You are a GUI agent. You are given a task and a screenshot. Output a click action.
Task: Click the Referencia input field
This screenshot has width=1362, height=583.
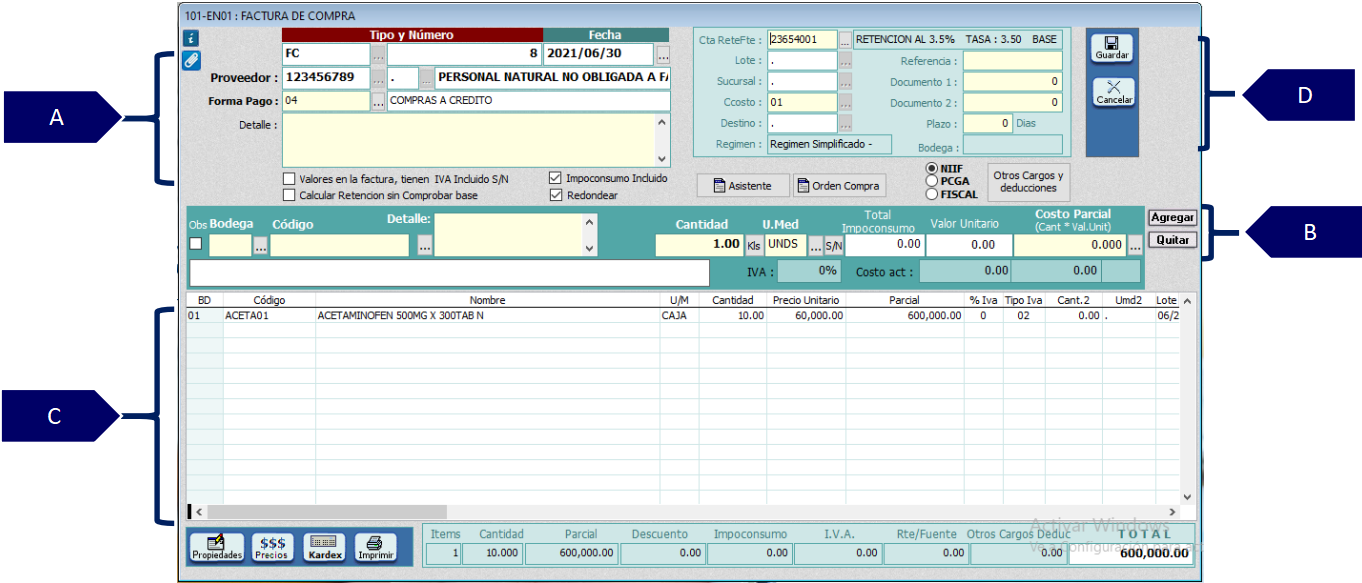point(1012,61)
